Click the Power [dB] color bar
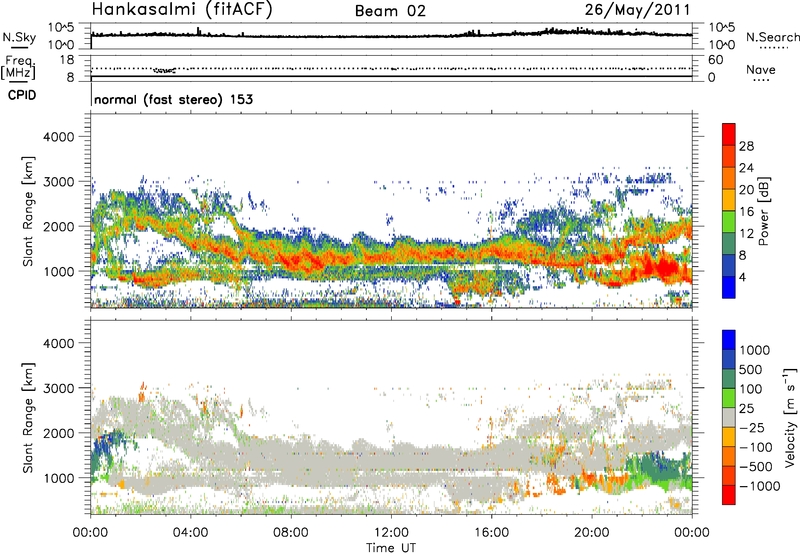Screen dimensions: 800x554 pyautogui.click(x=729, y=211)
